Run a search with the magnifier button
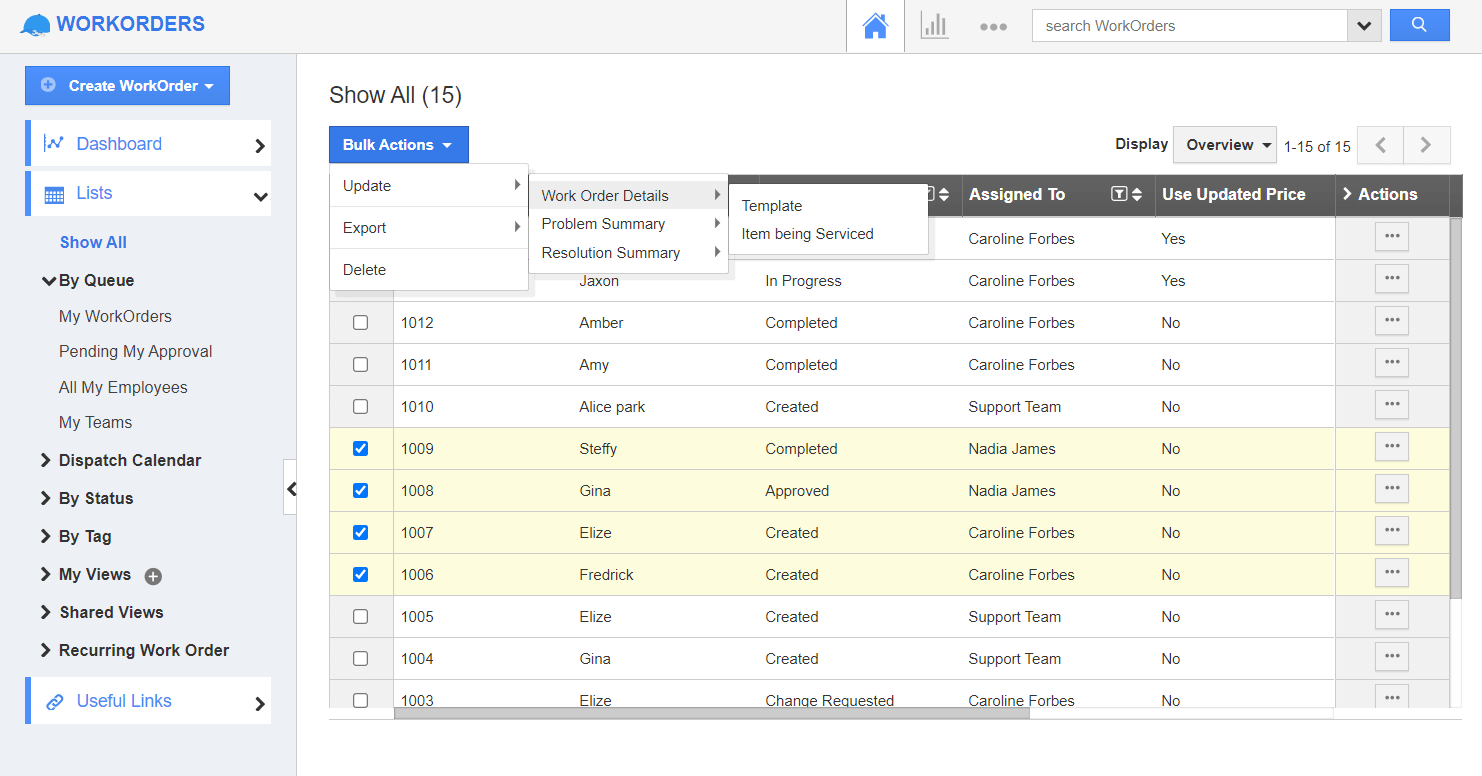 (x=1419, y=24)
